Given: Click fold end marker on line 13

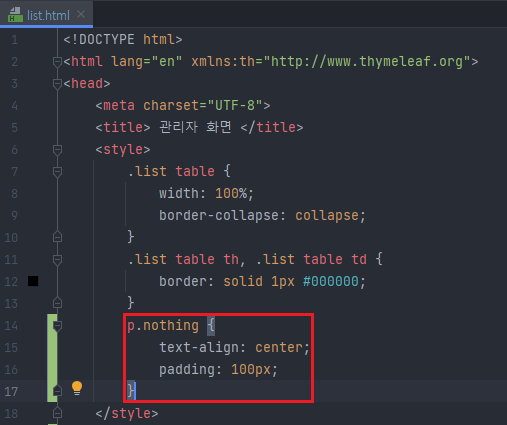Looking at the screenshot, I should (x=57, y=303).
